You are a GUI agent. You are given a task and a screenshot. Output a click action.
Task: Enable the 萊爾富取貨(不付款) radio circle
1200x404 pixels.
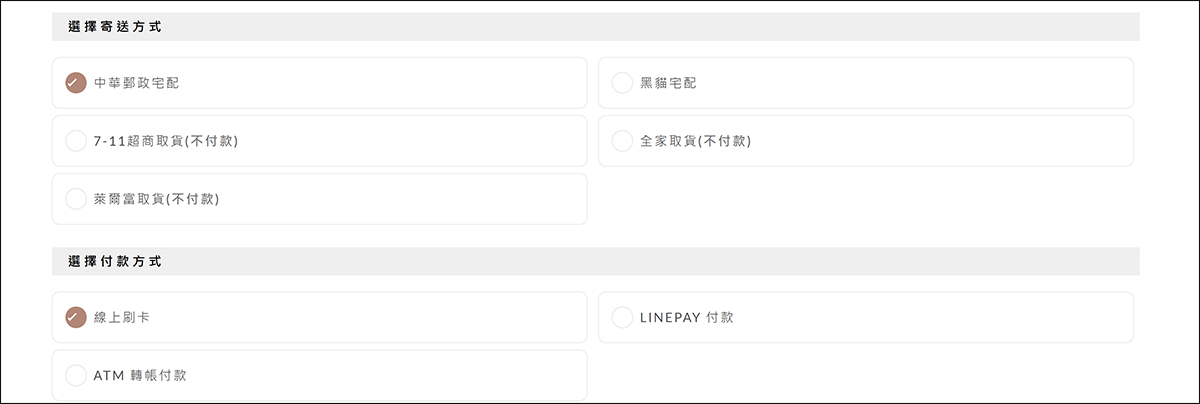coord(75,199)
